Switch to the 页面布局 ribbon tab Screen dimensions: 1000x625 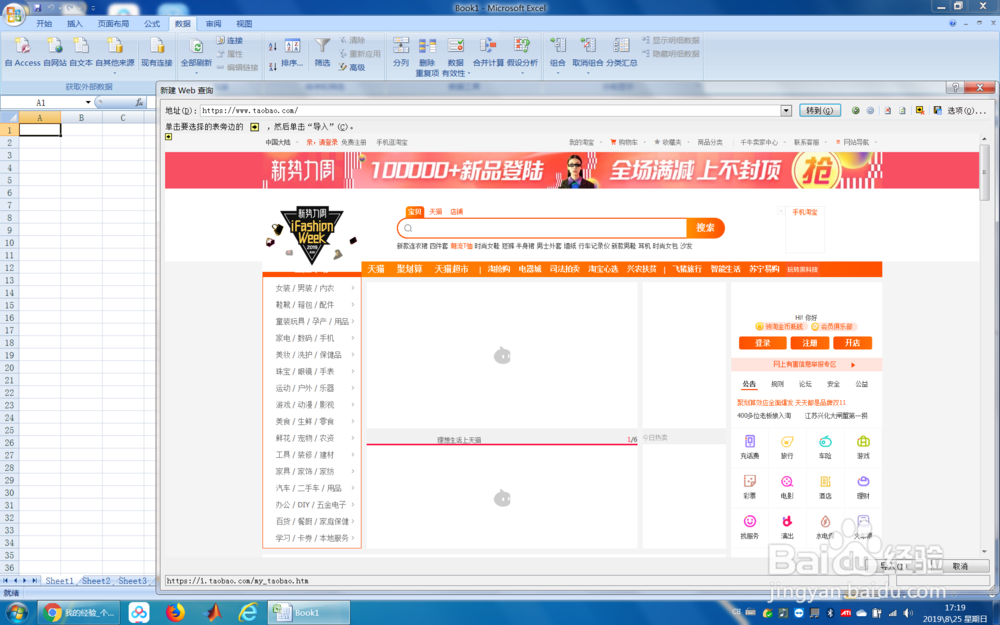[x=114, y=24]
